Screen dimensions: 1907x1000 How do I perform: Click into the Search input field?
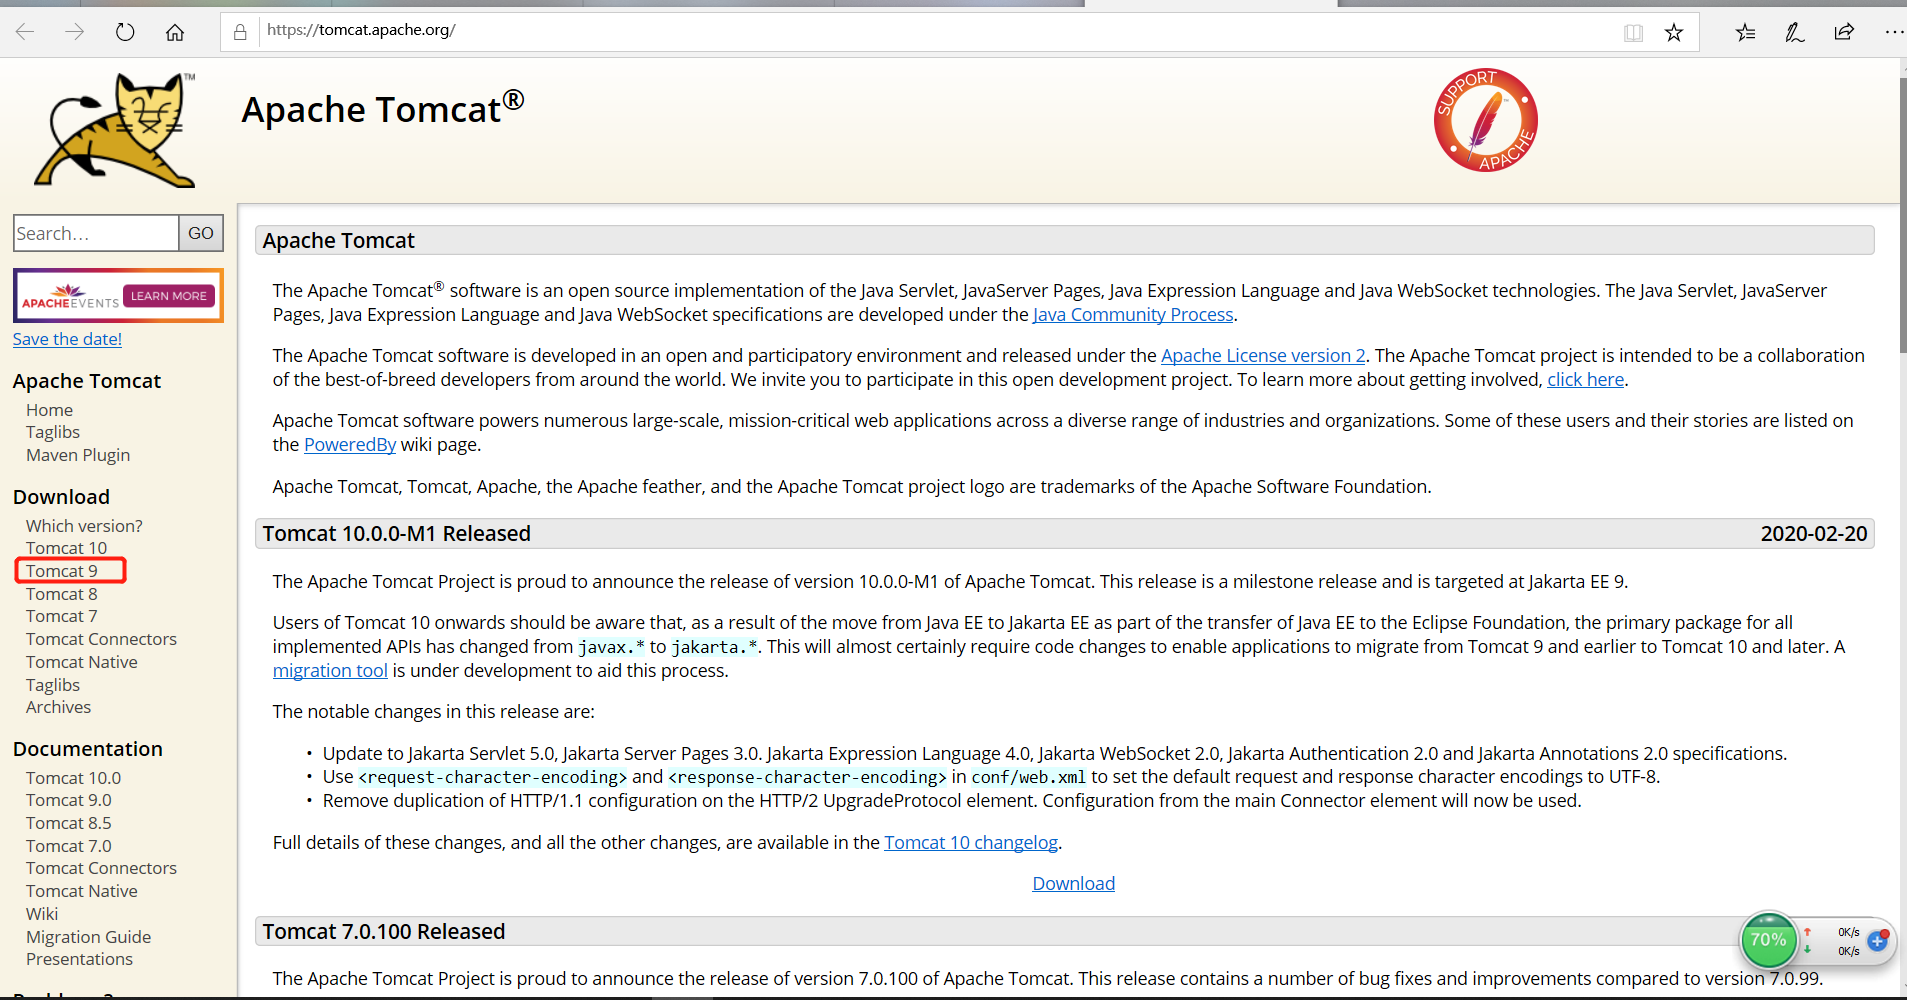point(96,233)
